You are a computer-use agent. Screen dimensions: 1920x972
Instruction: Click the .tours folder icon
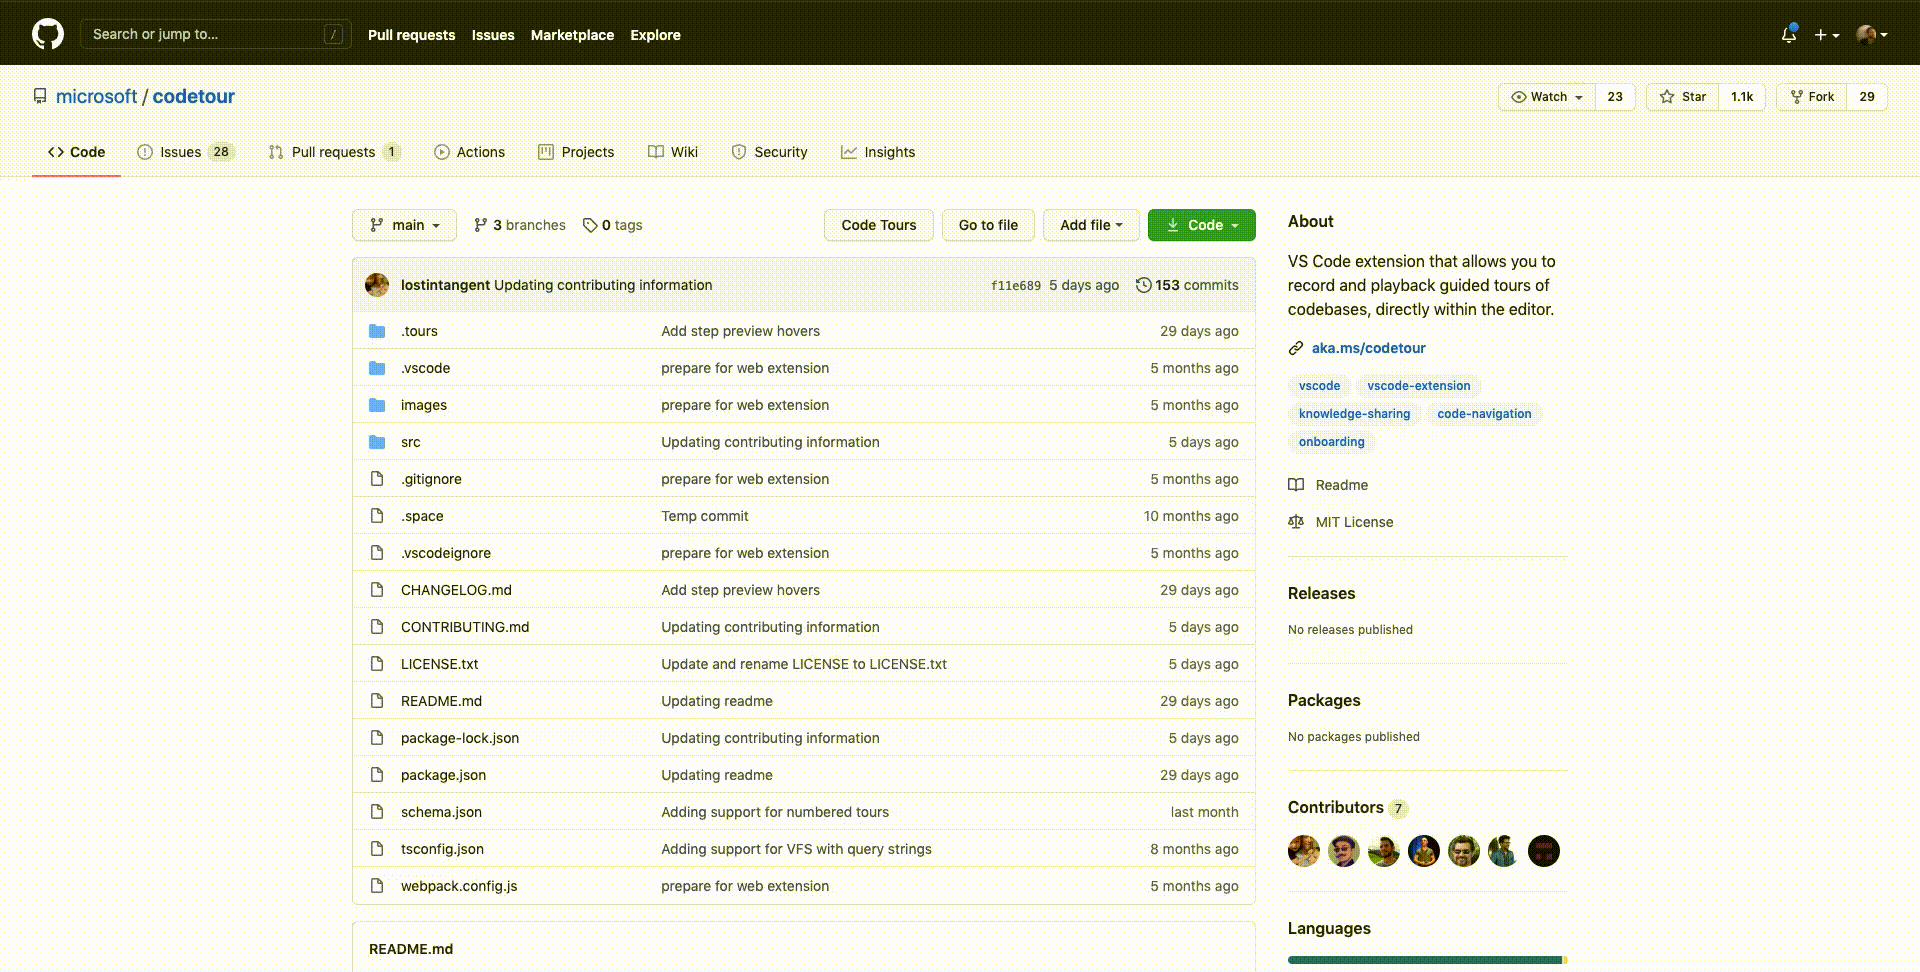click(377, 331)
